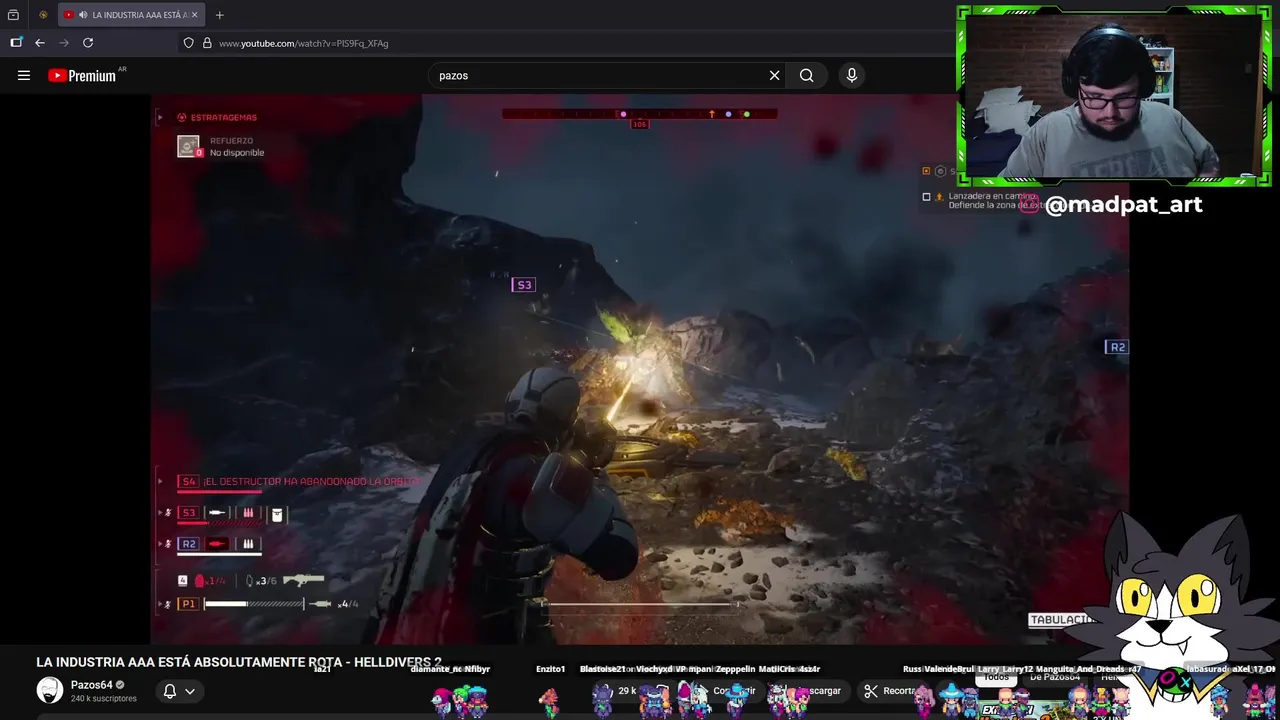Reload the page with the refresh icon

click(x=88, y=43)
